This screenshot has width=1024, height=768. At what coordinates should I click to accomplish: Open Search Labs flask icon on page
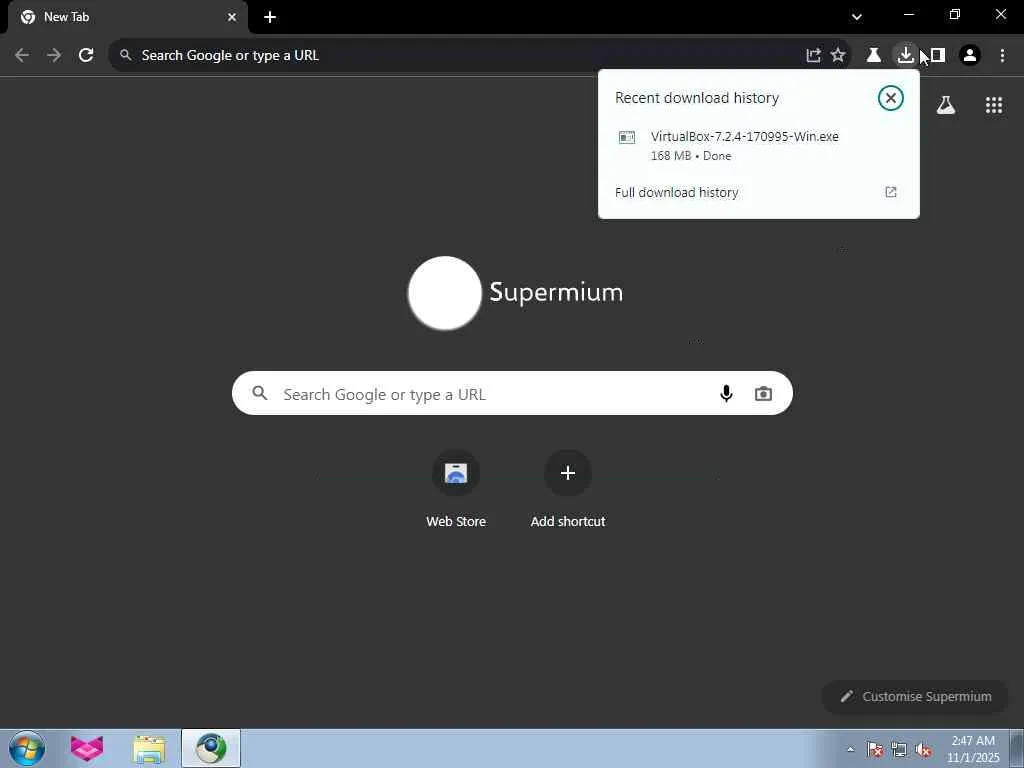(946, 105)
